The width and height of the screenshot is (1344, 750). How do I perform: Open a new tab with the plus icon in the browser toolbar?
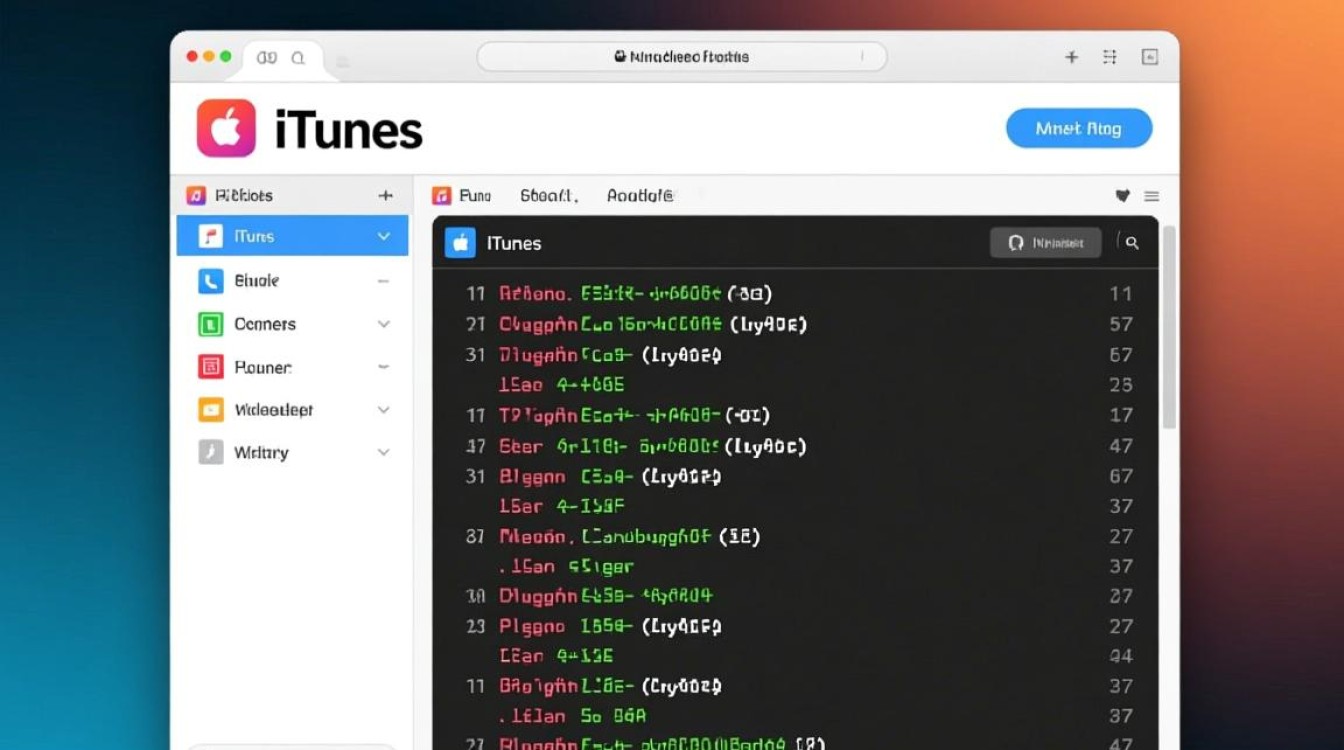[x=1071, y=57]
